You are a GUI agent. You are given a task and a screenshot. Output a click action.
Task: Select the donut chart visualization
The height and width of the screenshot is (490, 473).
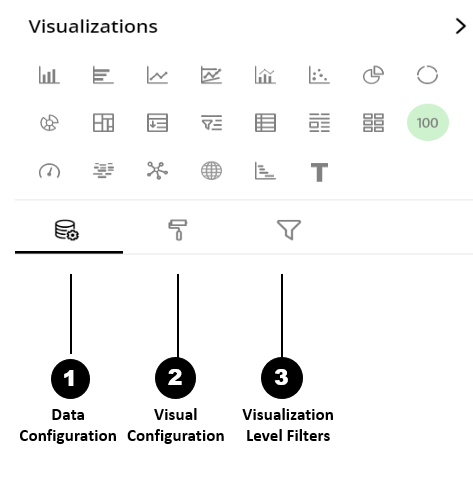(427, 75)
